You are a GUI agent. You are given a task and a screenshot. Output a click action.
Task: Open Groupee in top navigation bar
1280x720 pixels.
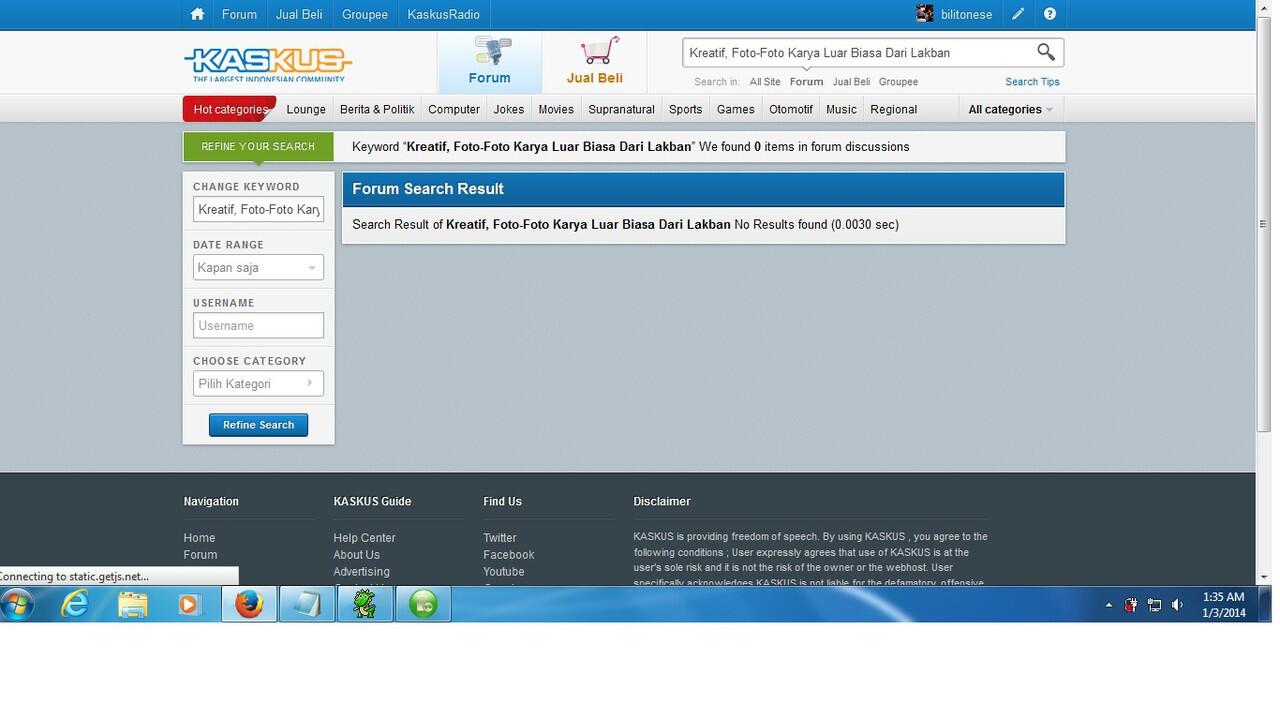[365, 14]
